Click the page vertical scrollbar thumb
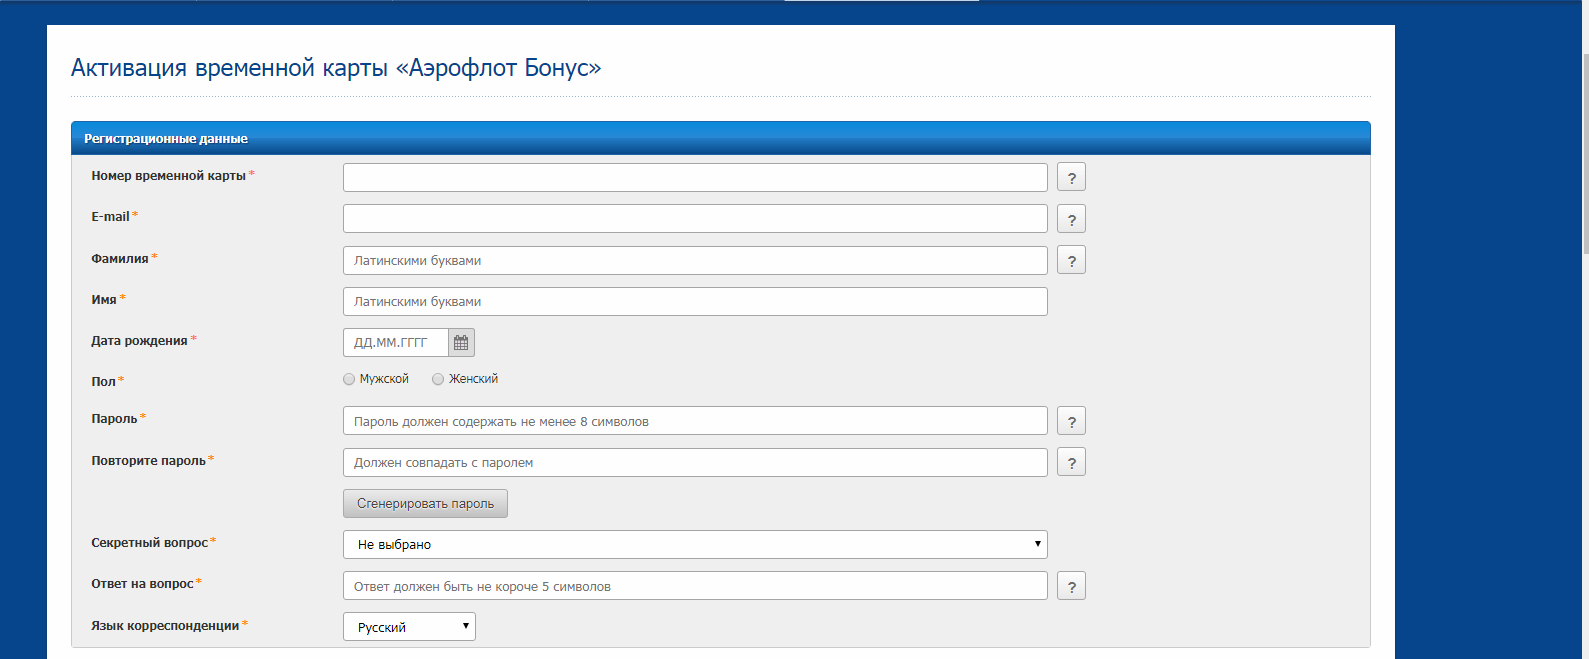This screenshot has width=1589, height=659. (1584, 150)
